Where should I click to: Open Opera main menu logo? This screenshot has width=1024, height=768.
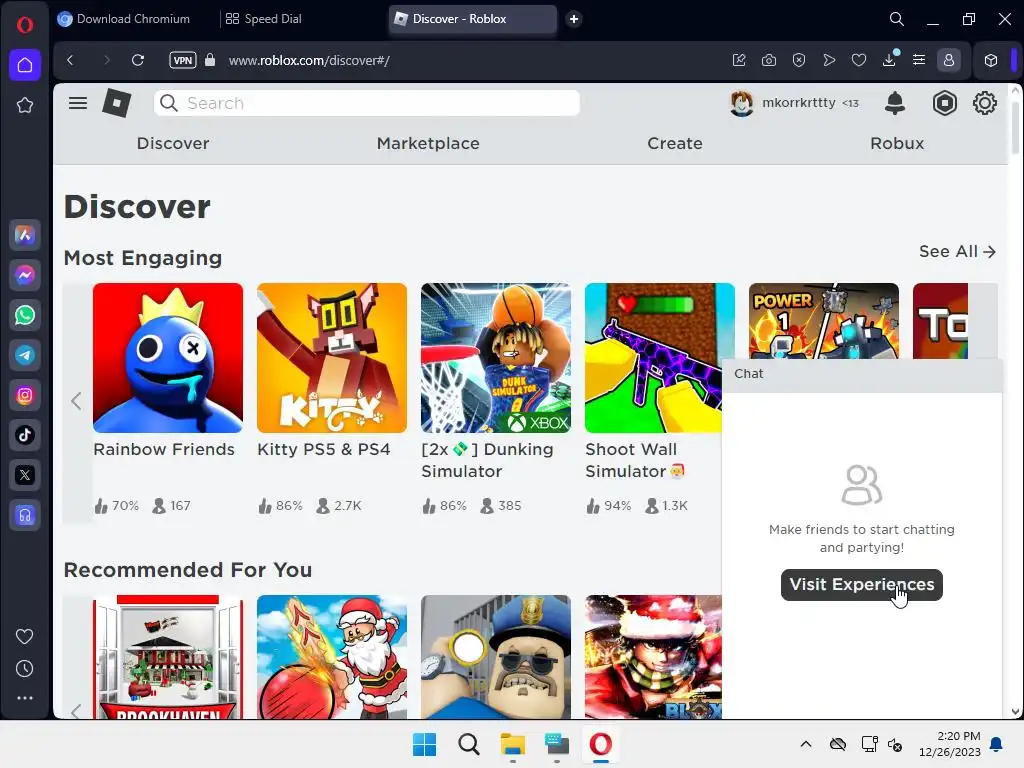click(25, 25)
